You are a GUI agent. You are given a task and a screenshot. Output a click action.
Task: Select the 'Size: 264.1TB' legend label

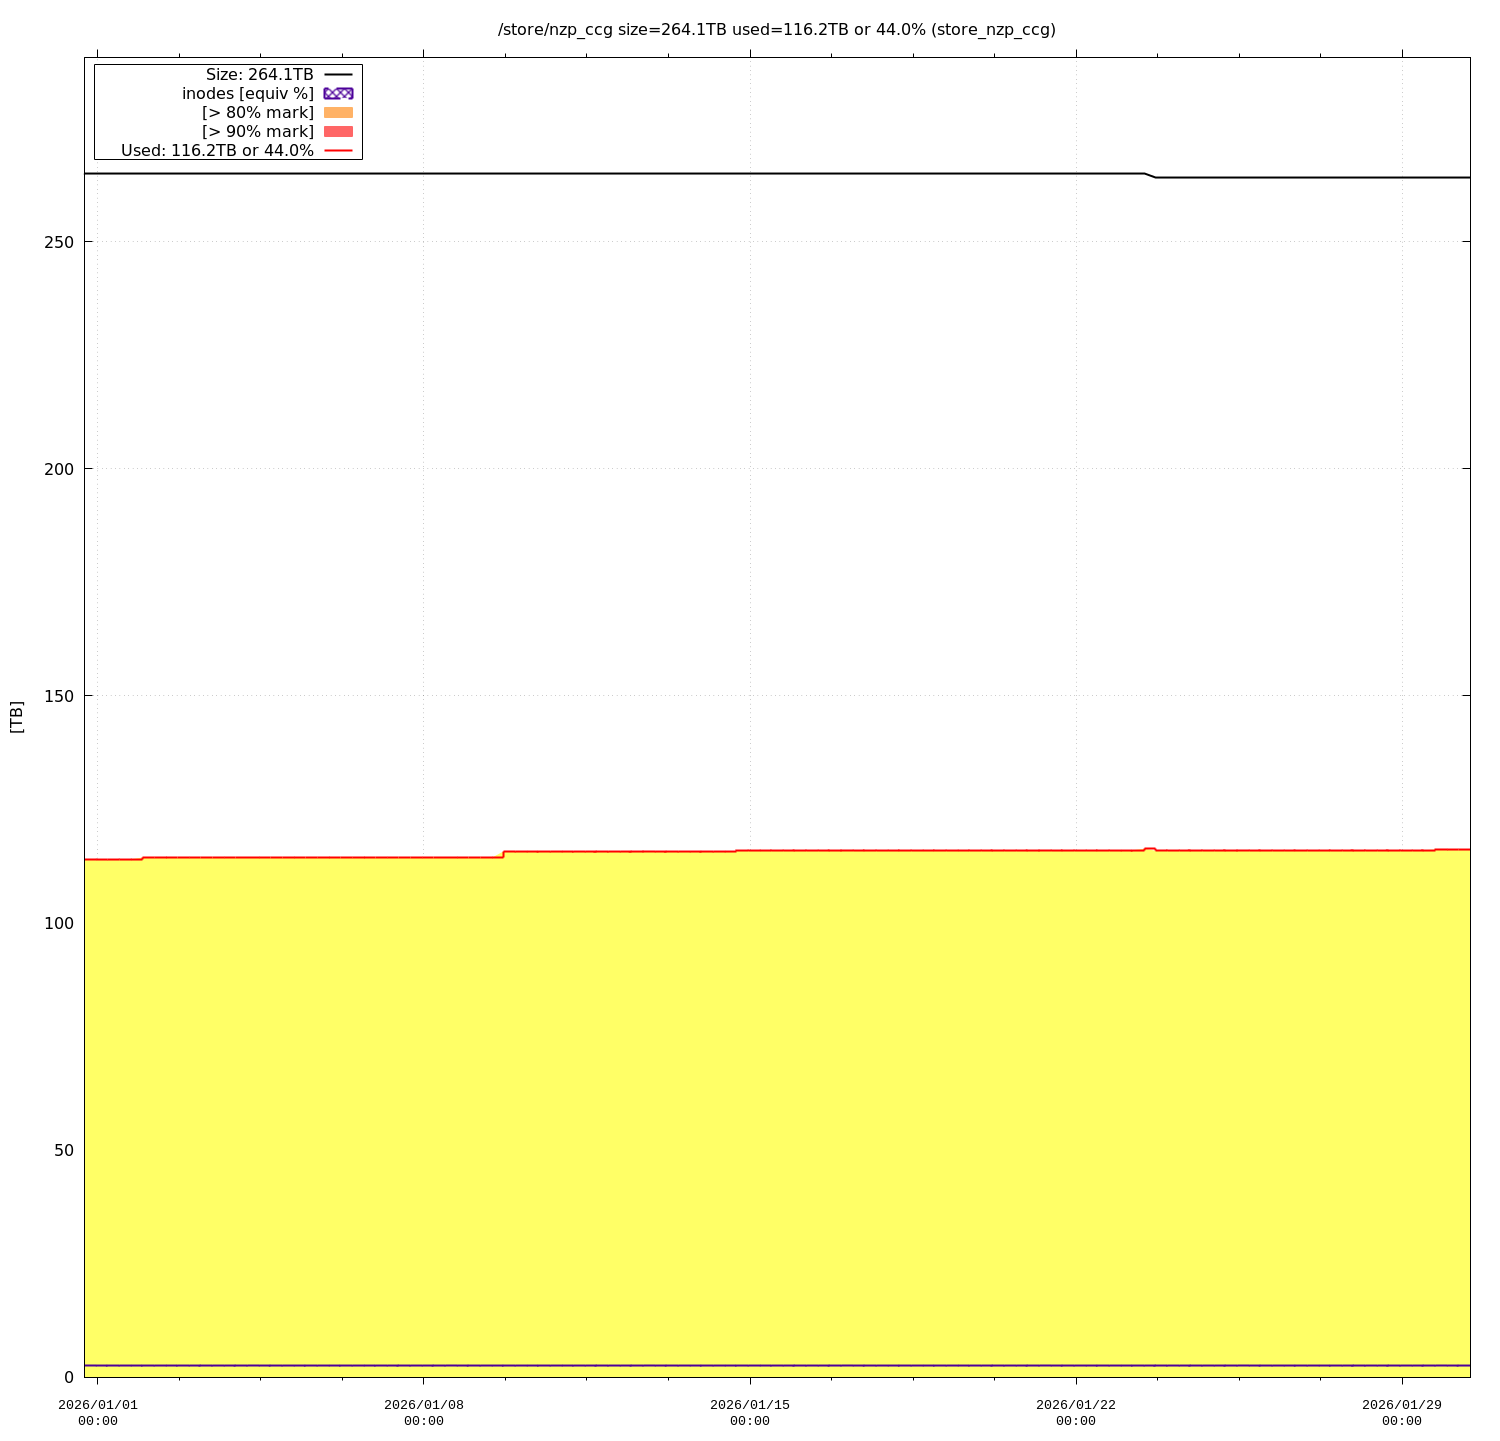(259, 74)
